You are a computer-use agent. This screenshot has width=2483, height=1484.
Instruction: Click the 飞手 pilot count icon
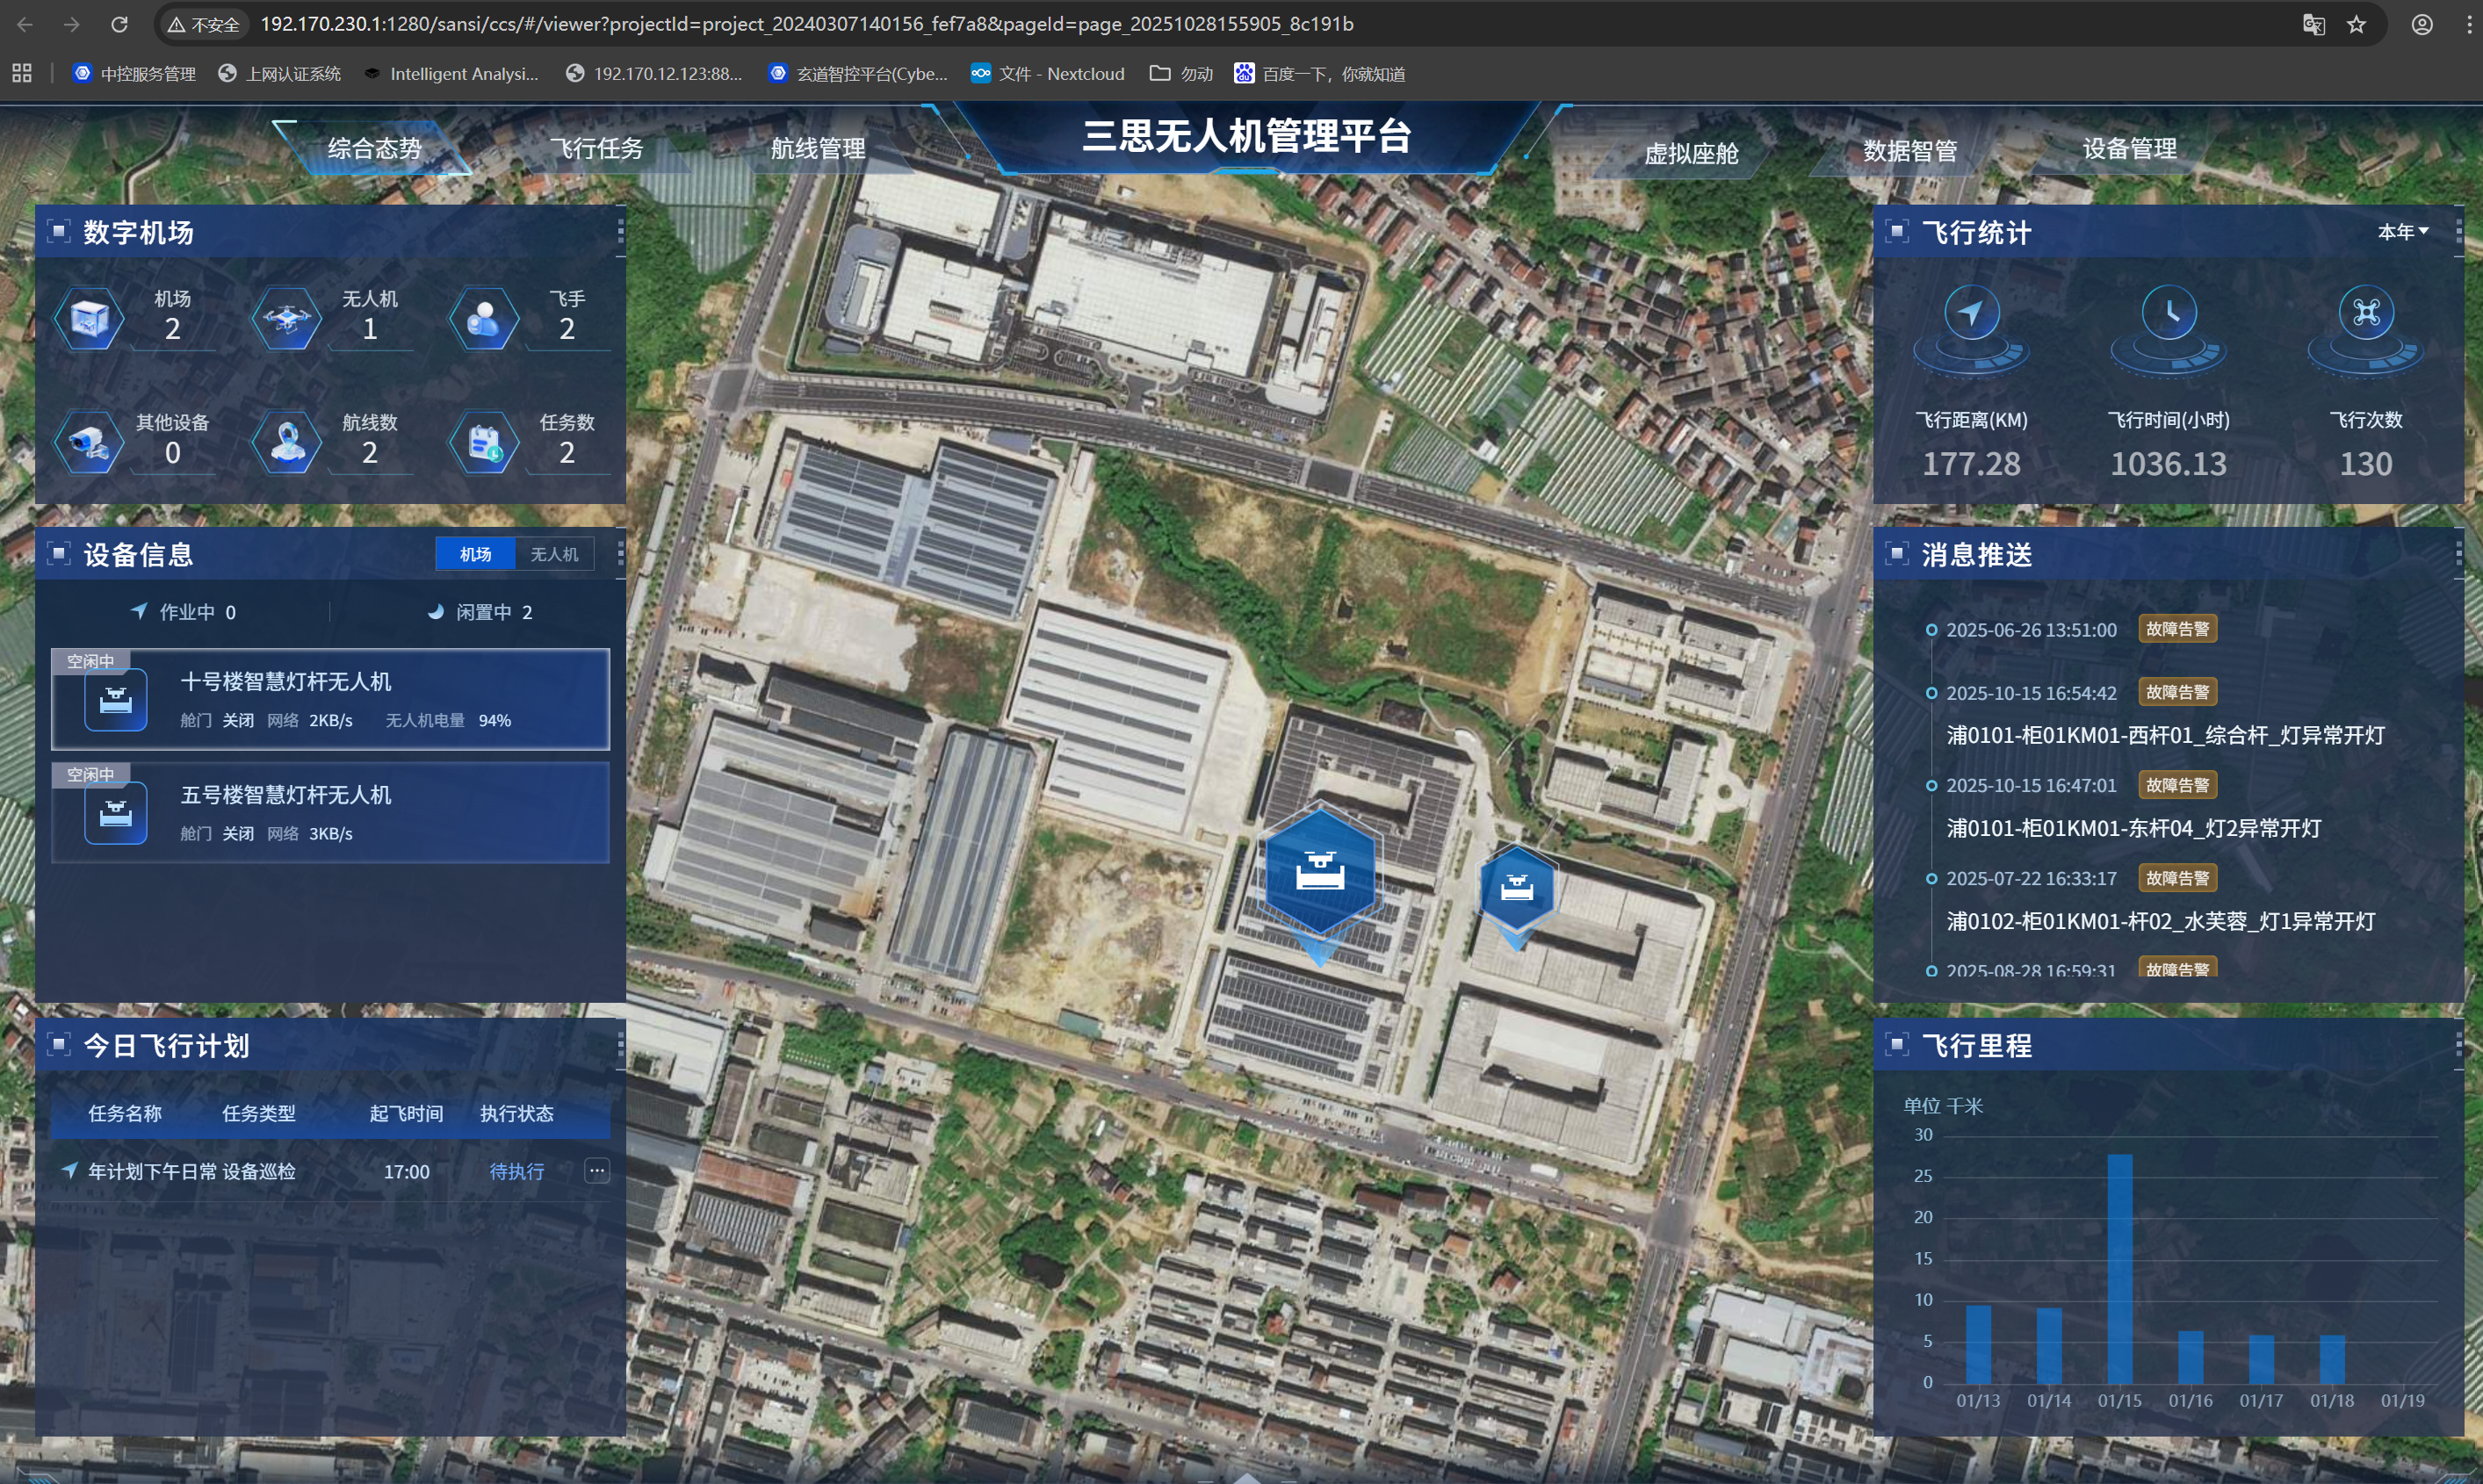pos(483,319)
